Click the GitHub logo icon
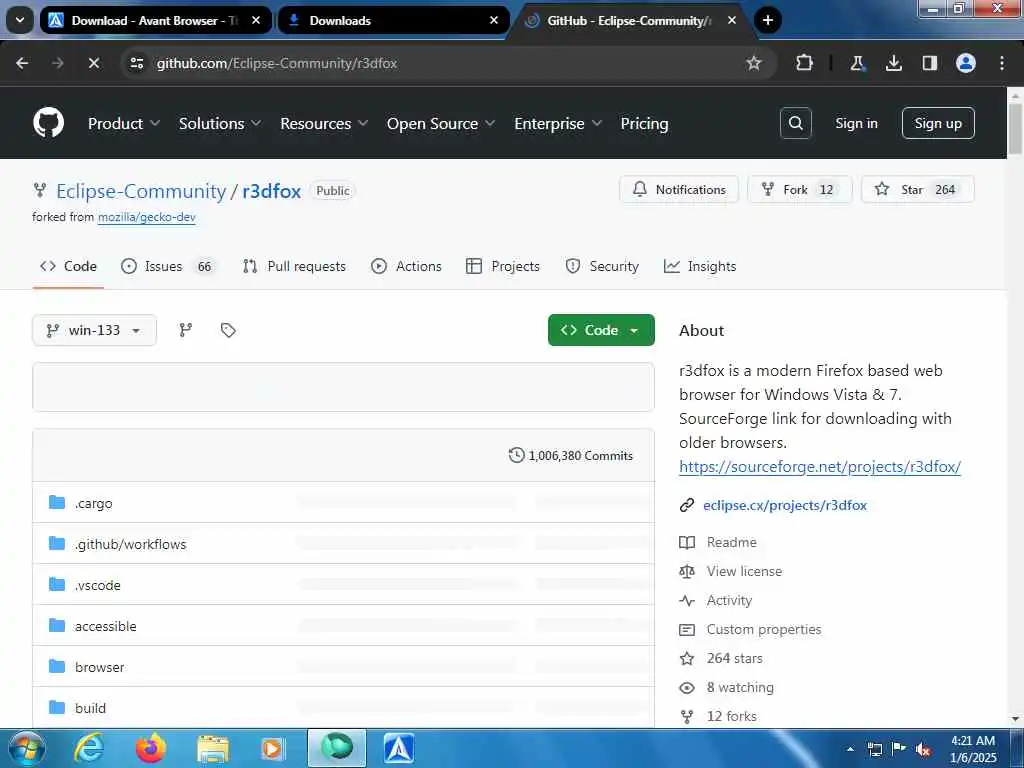The image size is (1024, 768). click(x=48, y=123)
